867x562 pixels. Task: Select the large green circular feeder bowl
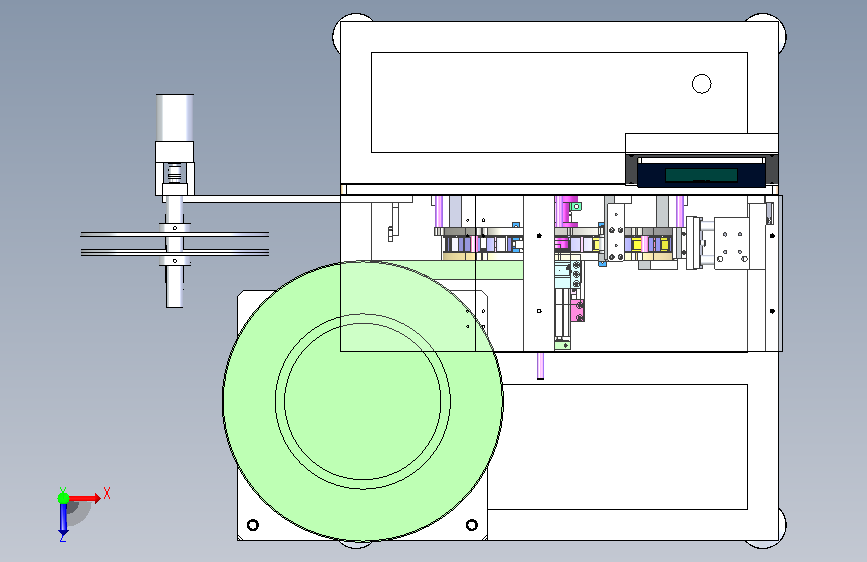coord(363,400)
